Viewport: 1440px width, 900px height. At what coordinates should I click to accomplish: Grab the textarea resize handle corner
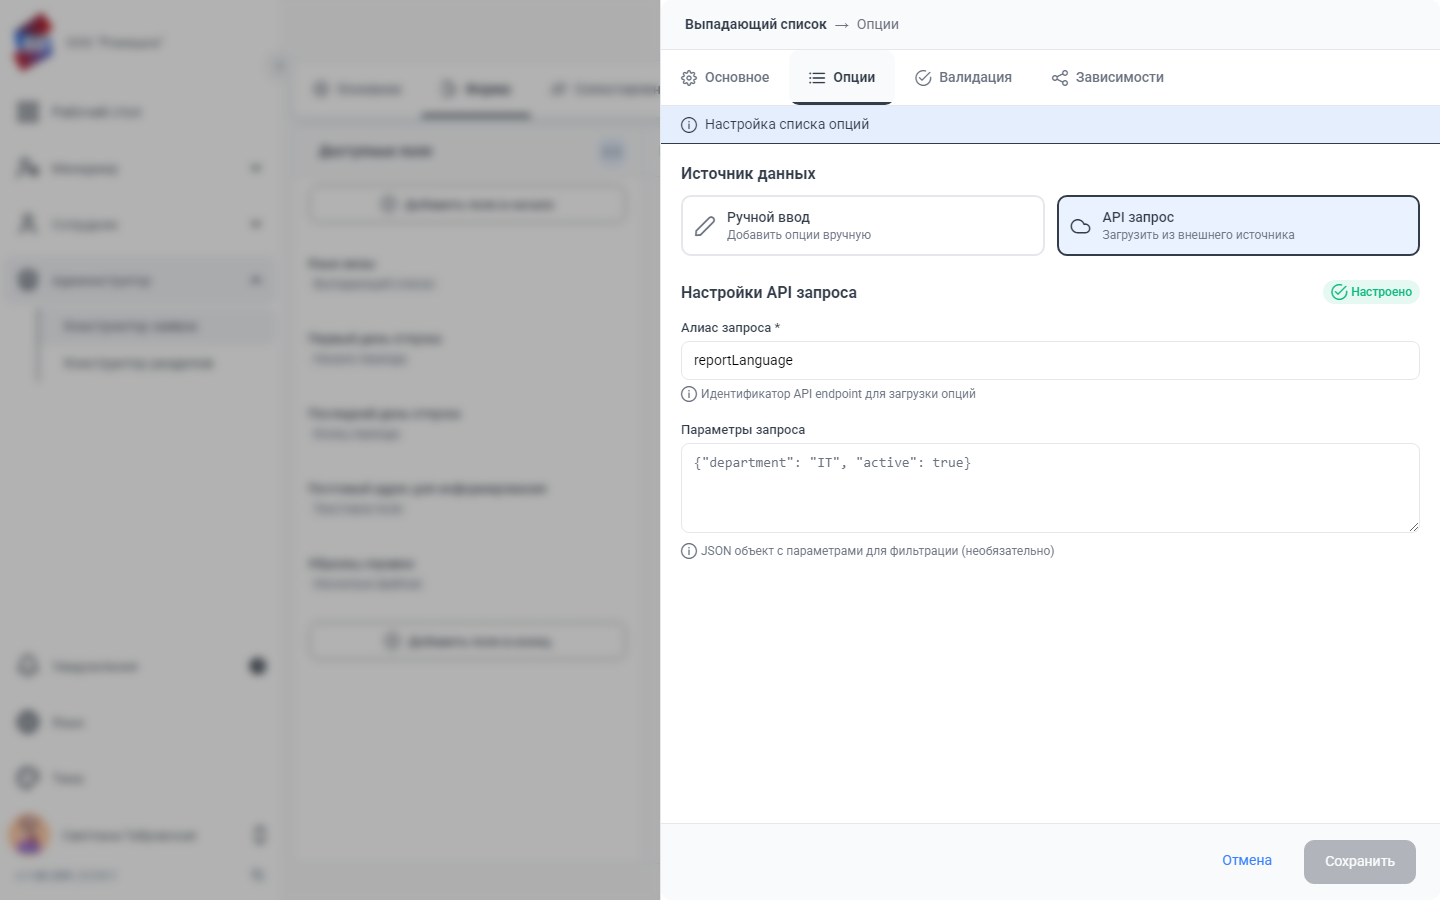[x=1414, y=527]
